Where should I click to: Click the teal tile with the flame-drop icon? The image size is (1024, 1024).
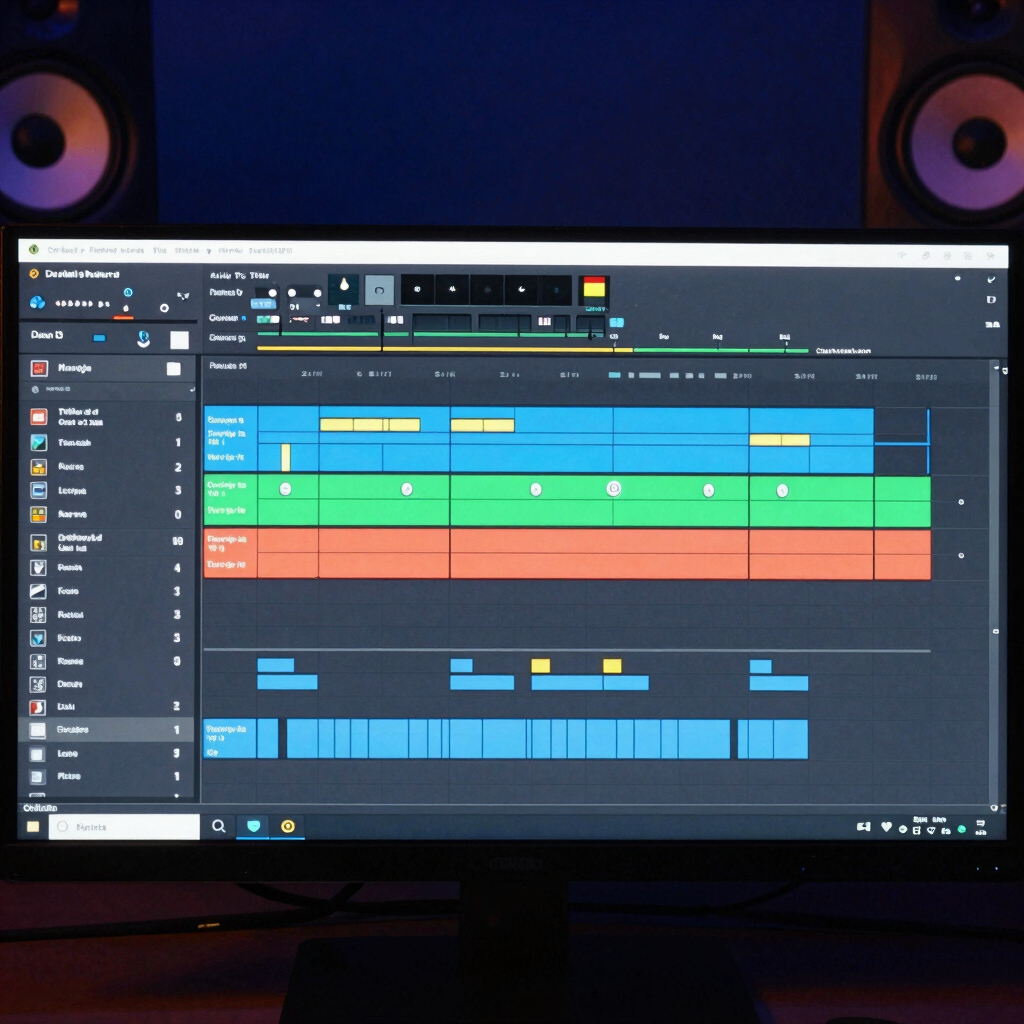point(344,289)
